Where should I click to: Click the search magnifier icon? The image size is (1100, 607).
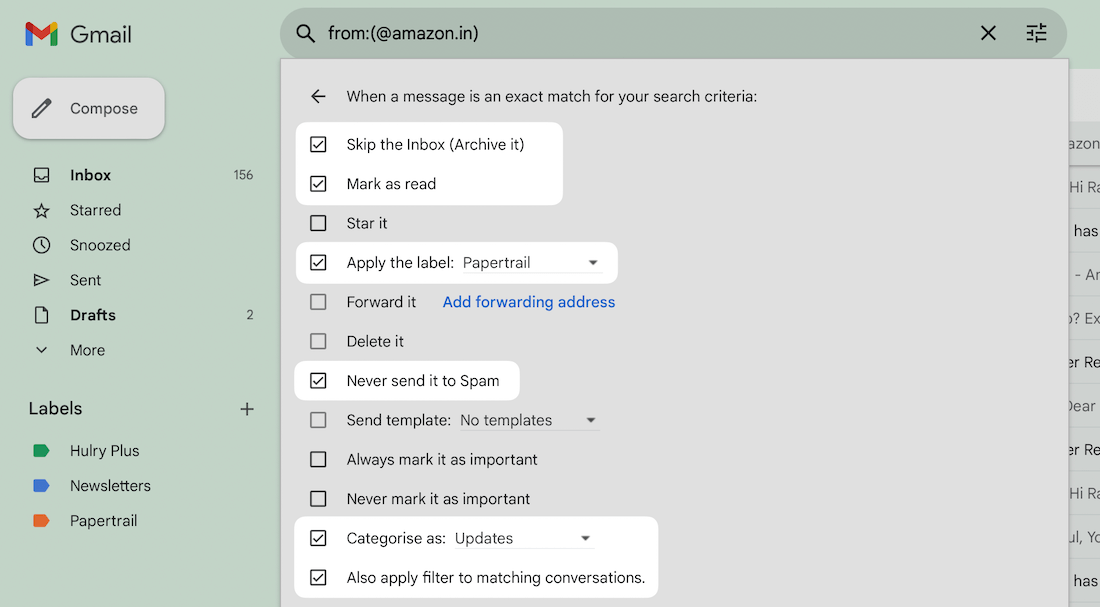pyautogui.click(x=306, y=34)
